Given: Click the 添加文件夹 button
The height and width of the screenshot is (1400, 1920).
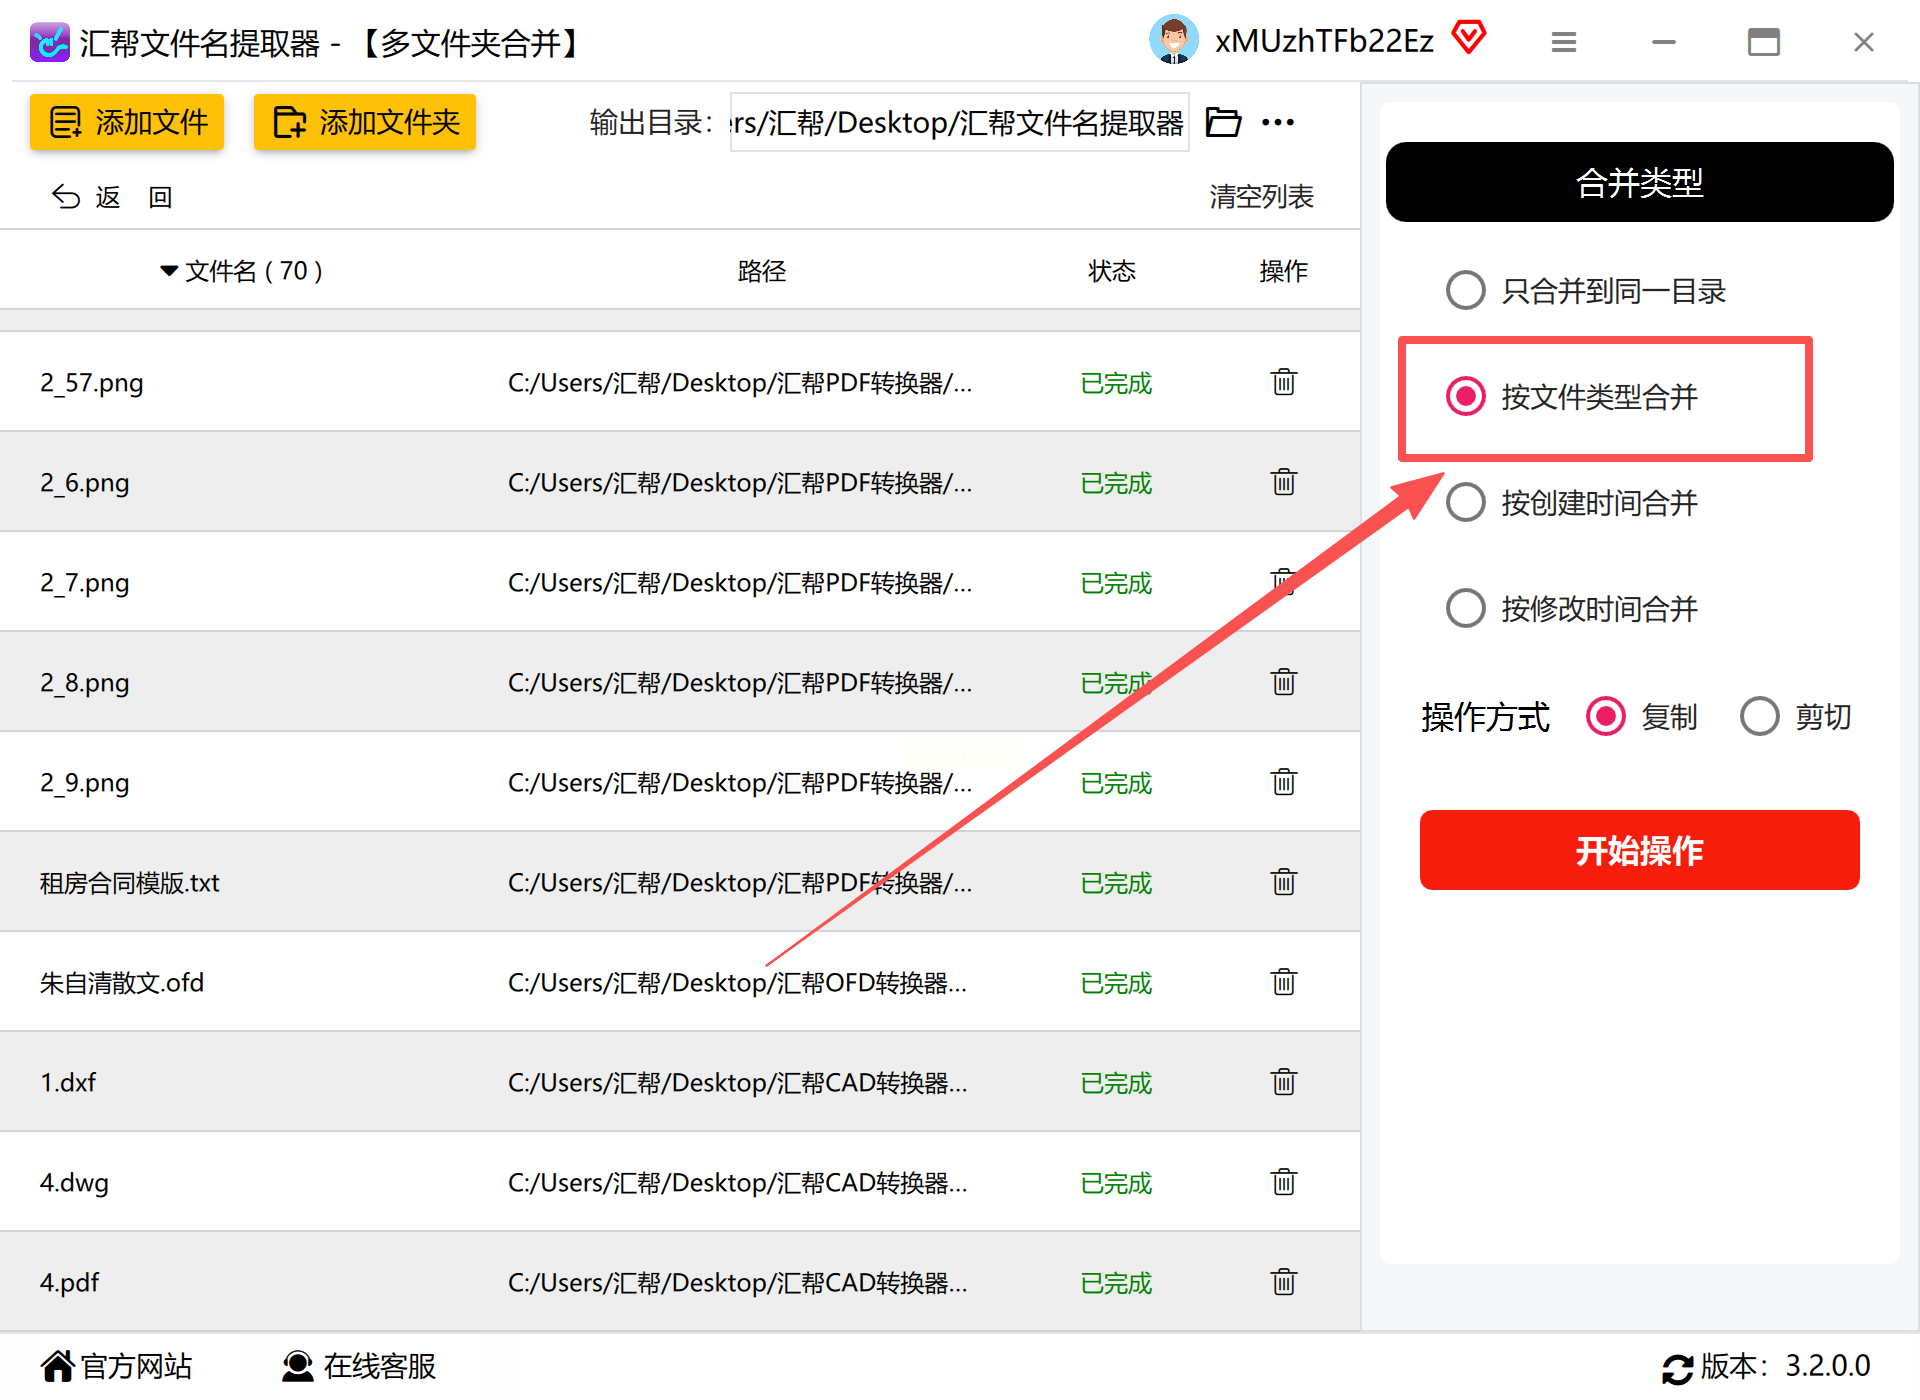Looking at the screenshot, I should (x=364, y=122).
